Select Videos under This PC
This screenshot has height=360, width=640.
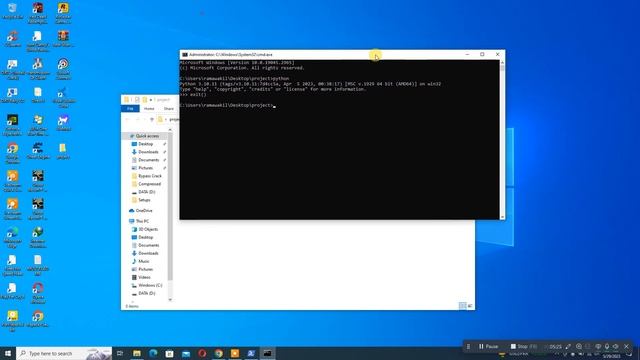tap(144, 277)
